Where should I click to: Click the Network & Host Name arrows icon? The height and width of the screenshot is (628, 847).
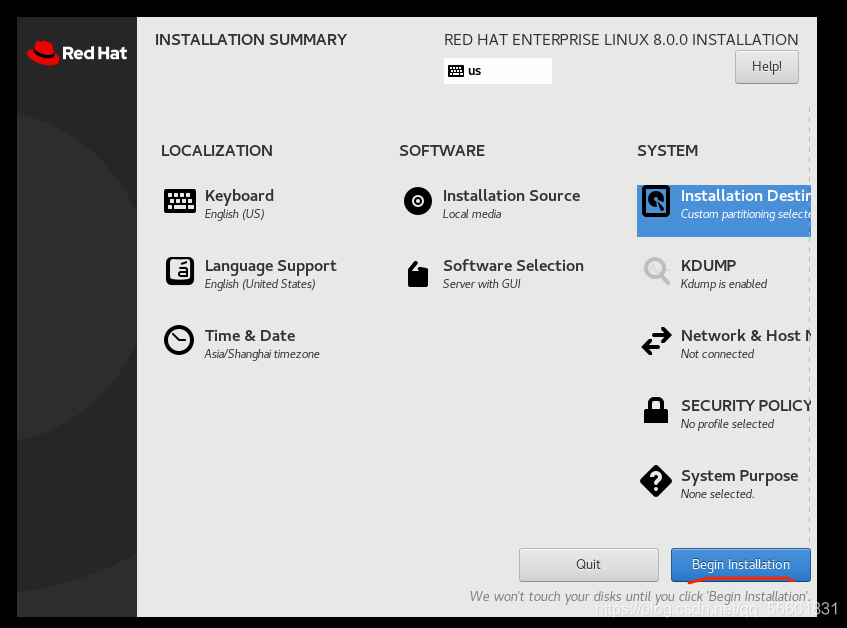(656, 341)
